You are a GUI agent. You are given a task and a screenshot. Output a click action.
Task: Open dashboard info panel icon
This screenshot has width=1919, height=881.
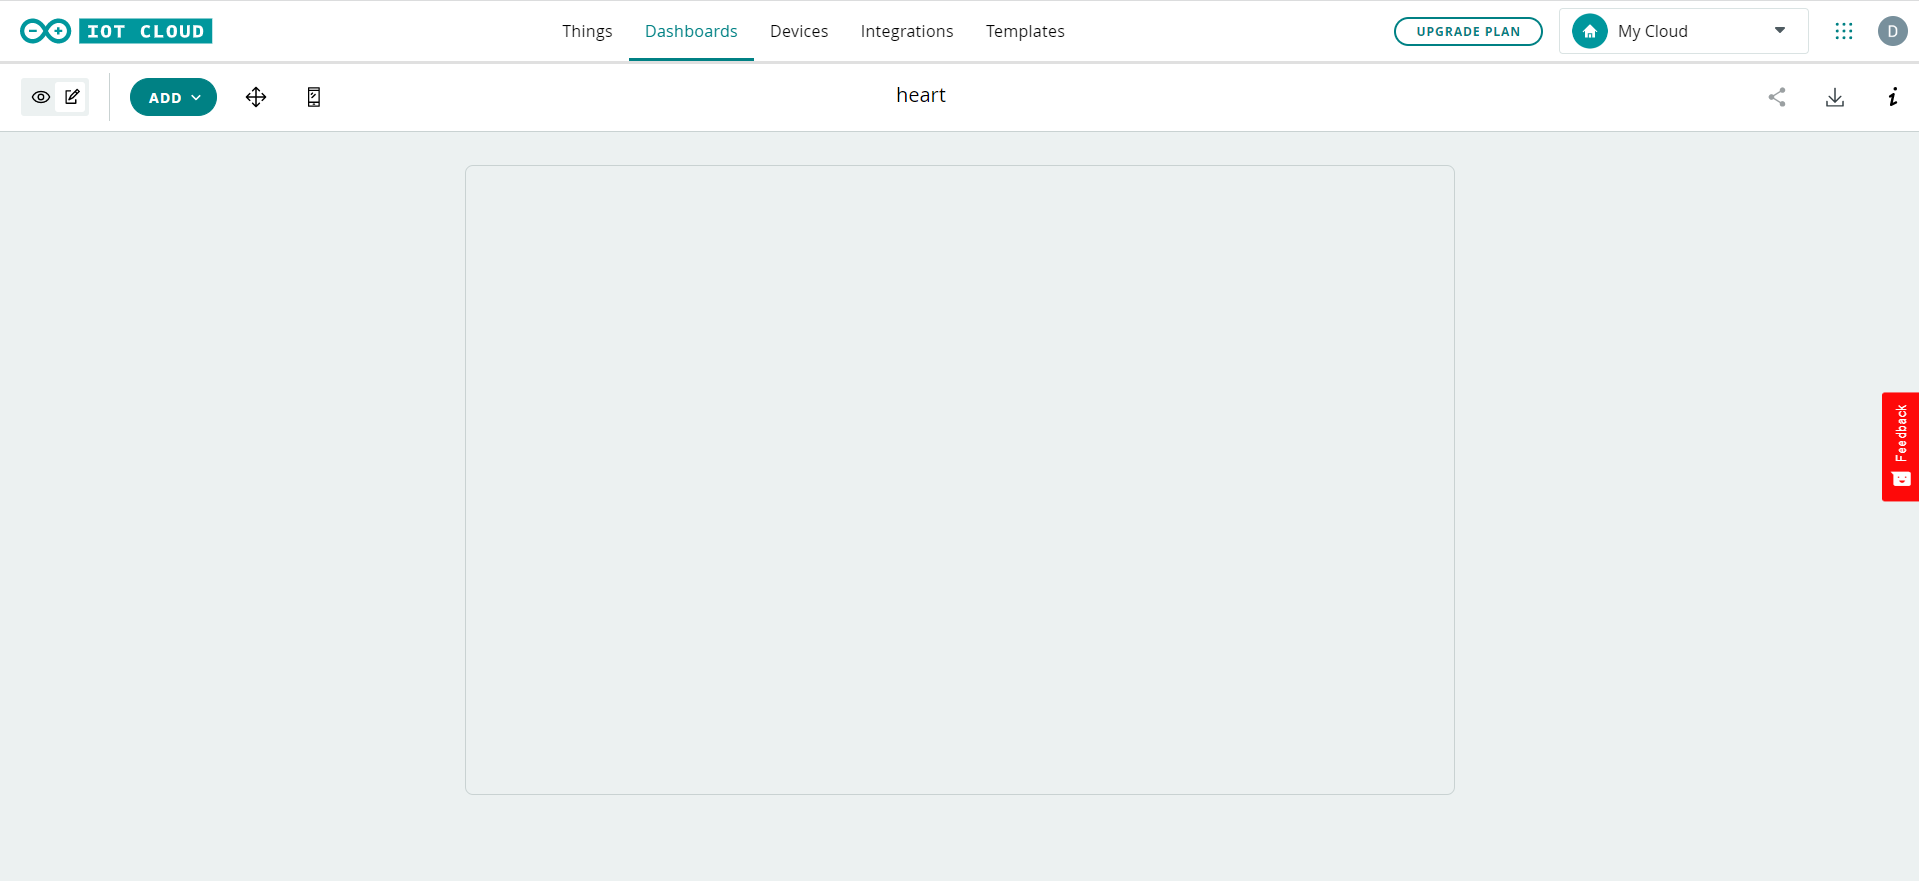pos(1892,97)
